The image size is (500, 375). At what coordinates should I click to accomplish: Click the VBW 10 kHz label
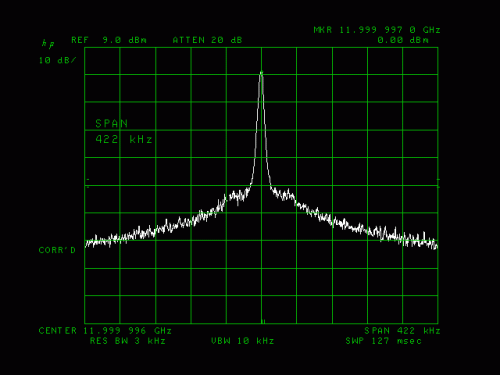(243, 341)
